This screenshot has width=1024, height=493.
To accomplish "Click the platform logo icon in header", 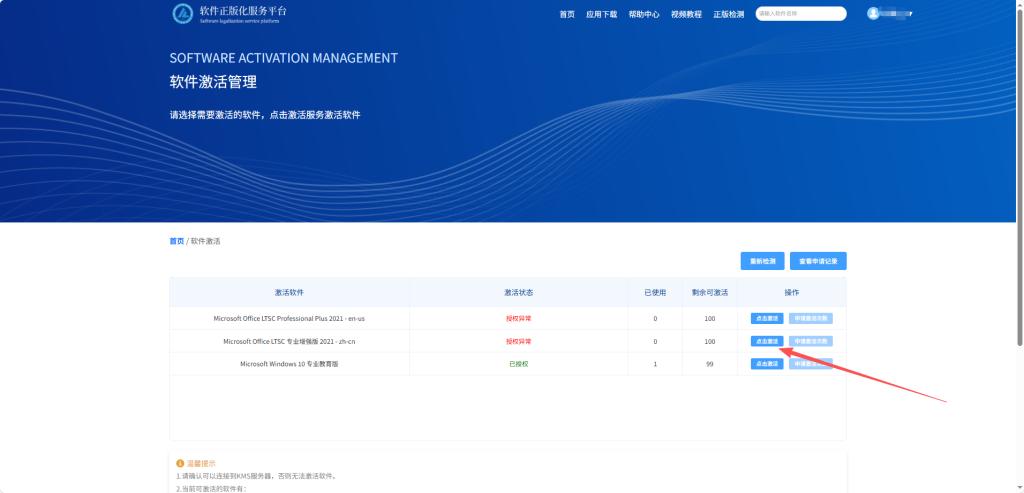I will coord(182,13).
